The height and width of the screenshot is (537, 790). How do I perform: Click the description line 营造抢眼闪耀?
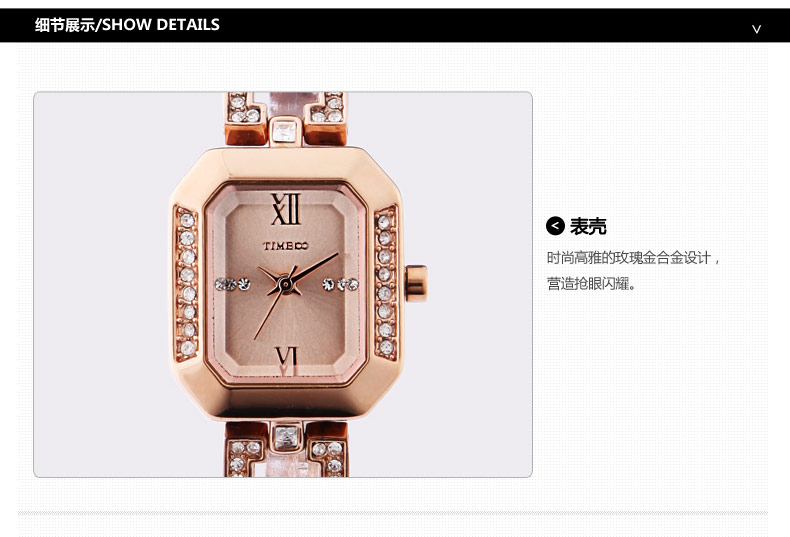coord(591,284)
